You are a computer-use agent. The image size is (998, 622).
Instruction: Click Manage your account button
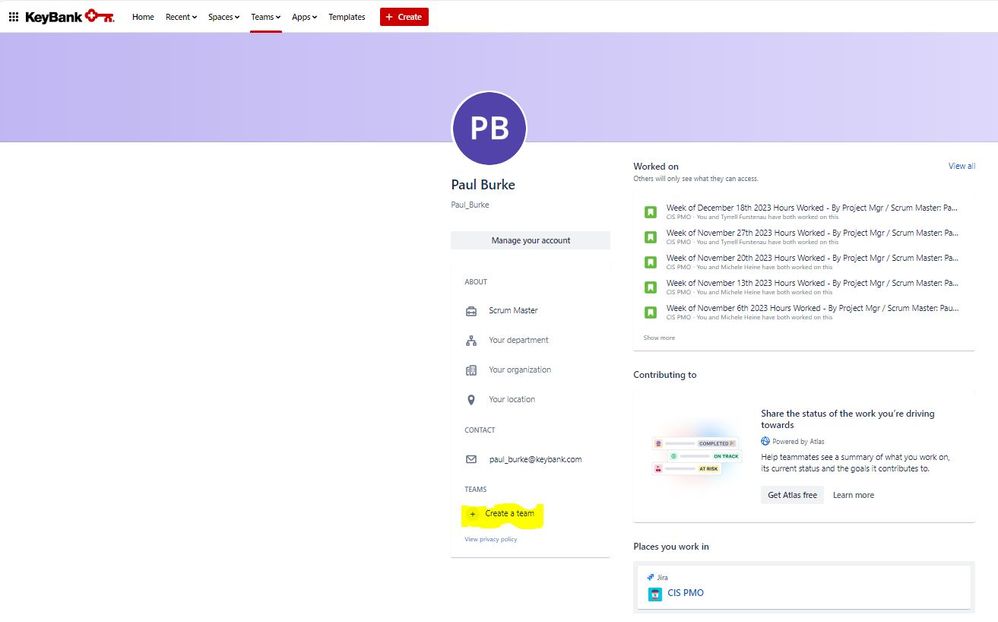tap(530, 240)
